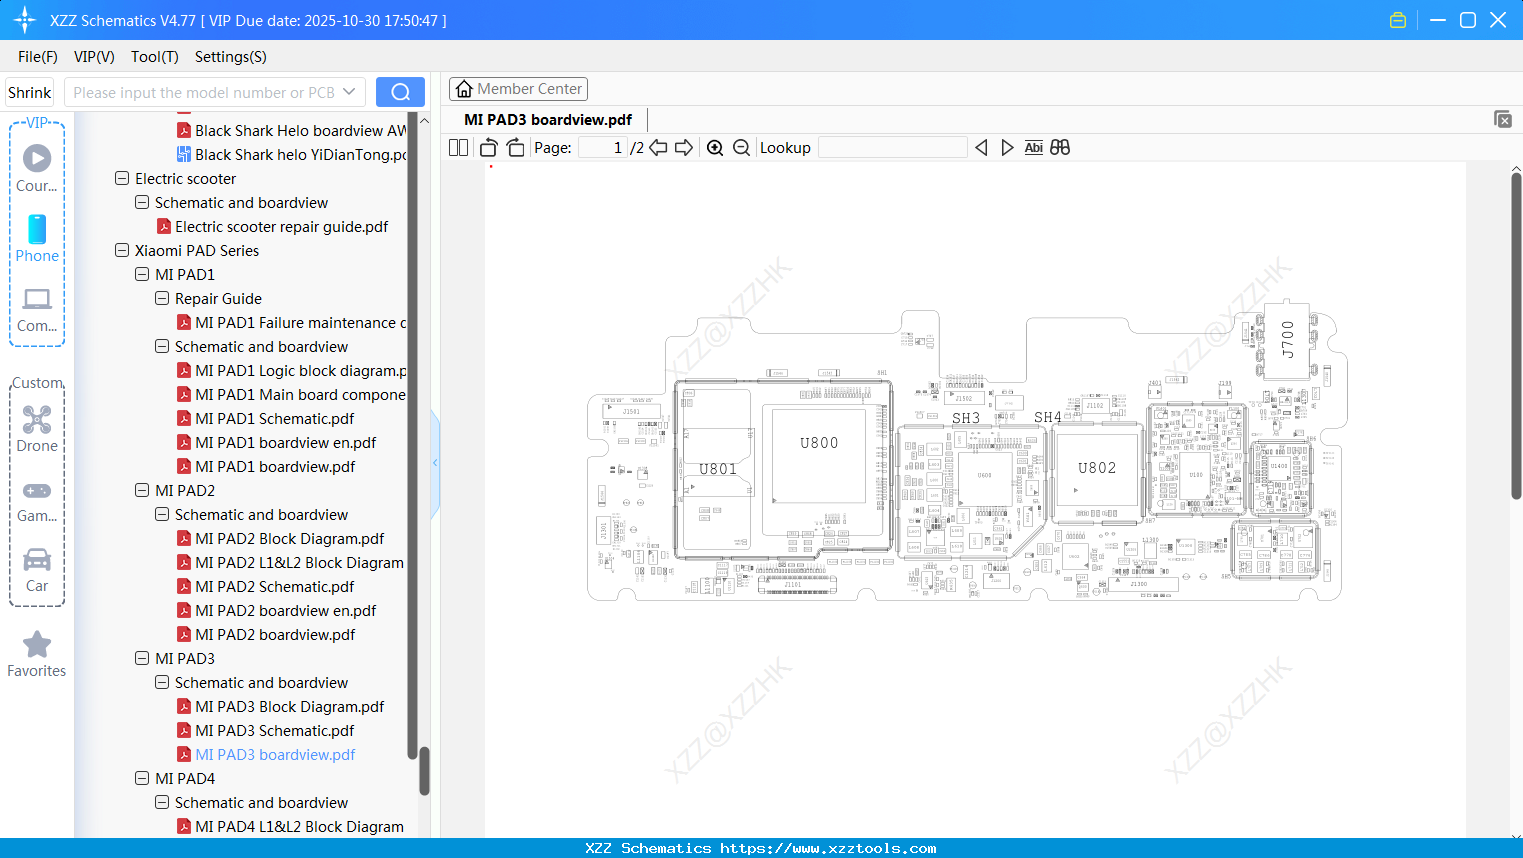Open the Computer category in sidebar
1523x858 pixels.
(37, 309)
